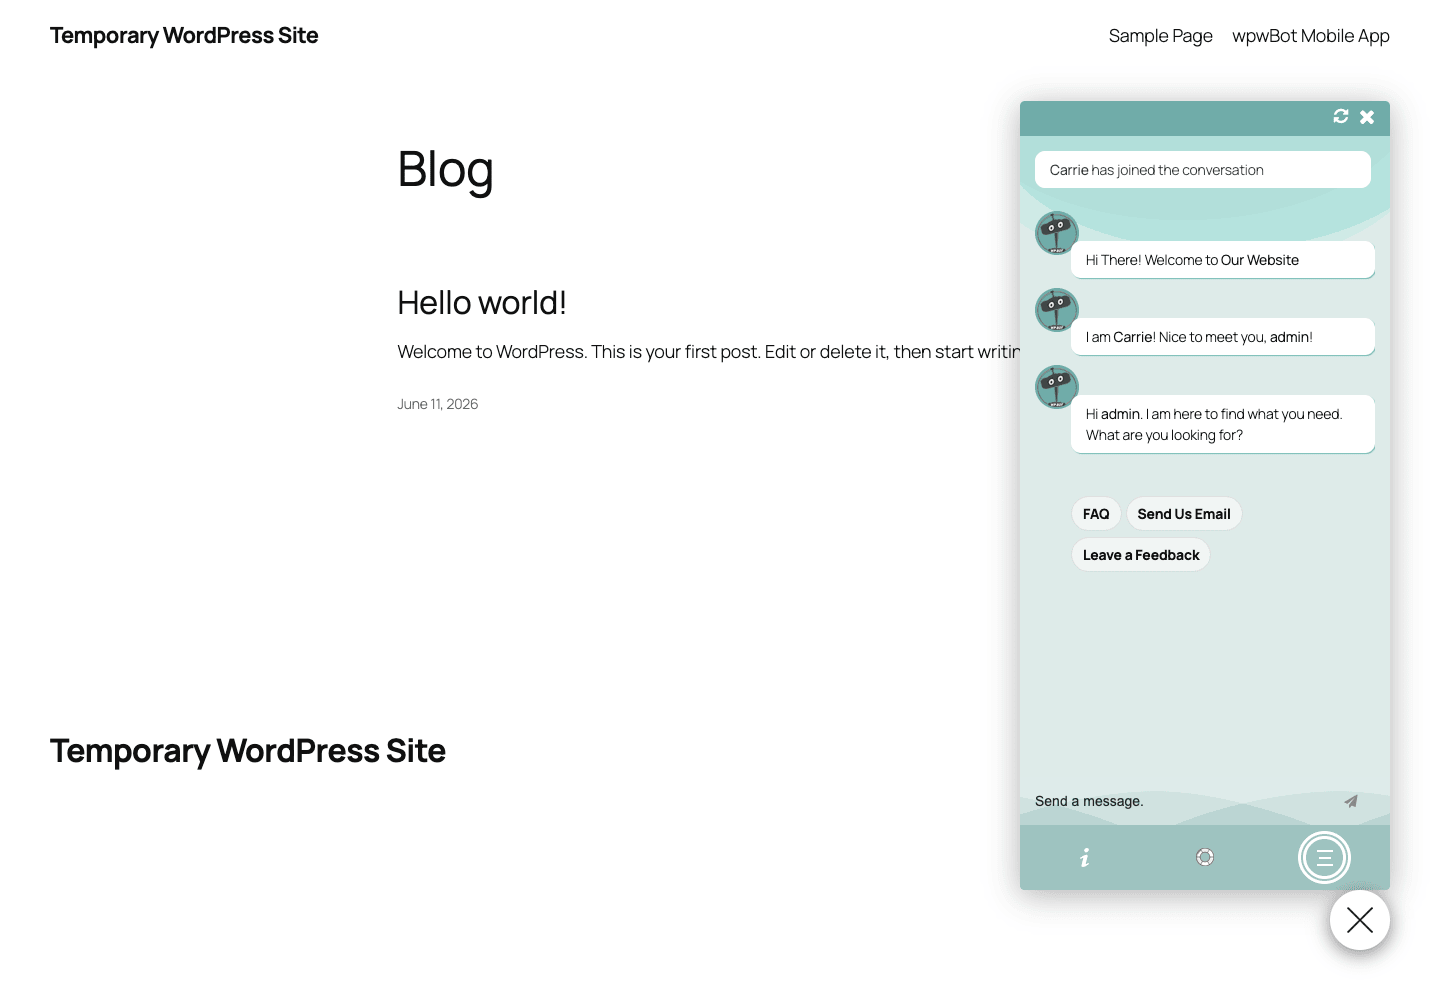Open the wpwBot Mobile App menu link
This screenshot has height=1000, width=1440.
pos(1311,36)
